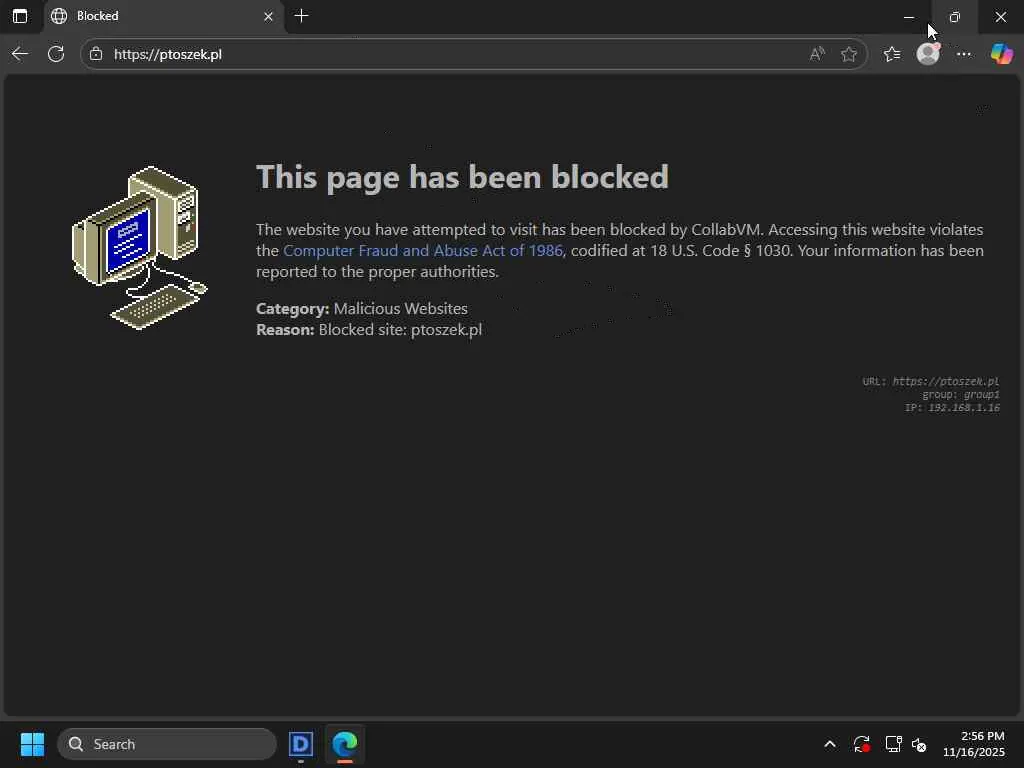Click the taskbar Search box

[167, 744]
